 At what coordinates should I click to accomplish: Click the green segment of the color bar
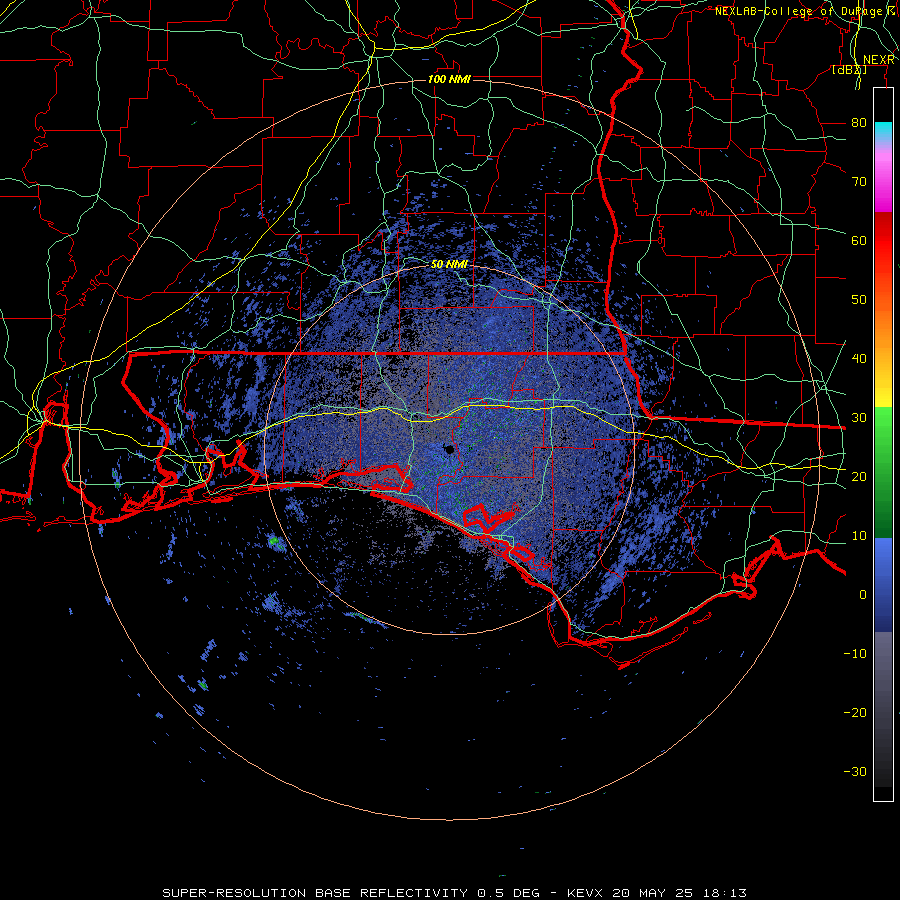pos(883,472)
